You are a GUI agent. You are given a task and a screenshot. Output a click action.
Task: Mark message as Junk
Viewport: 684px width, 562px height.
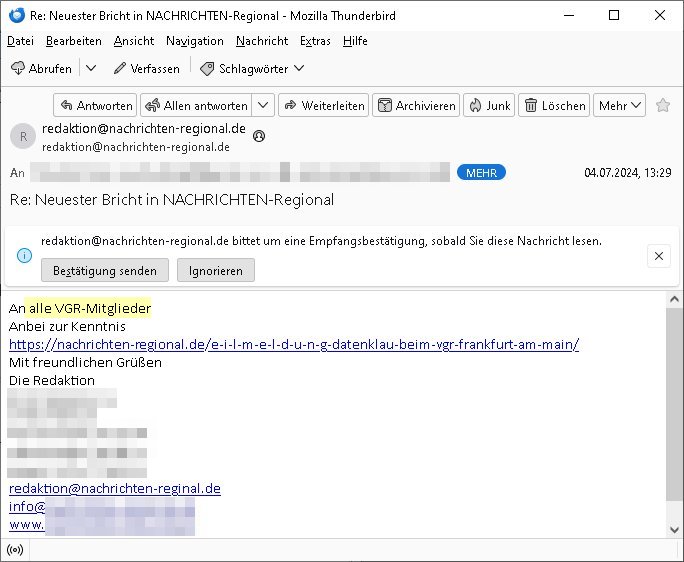(x=488, y=105)
